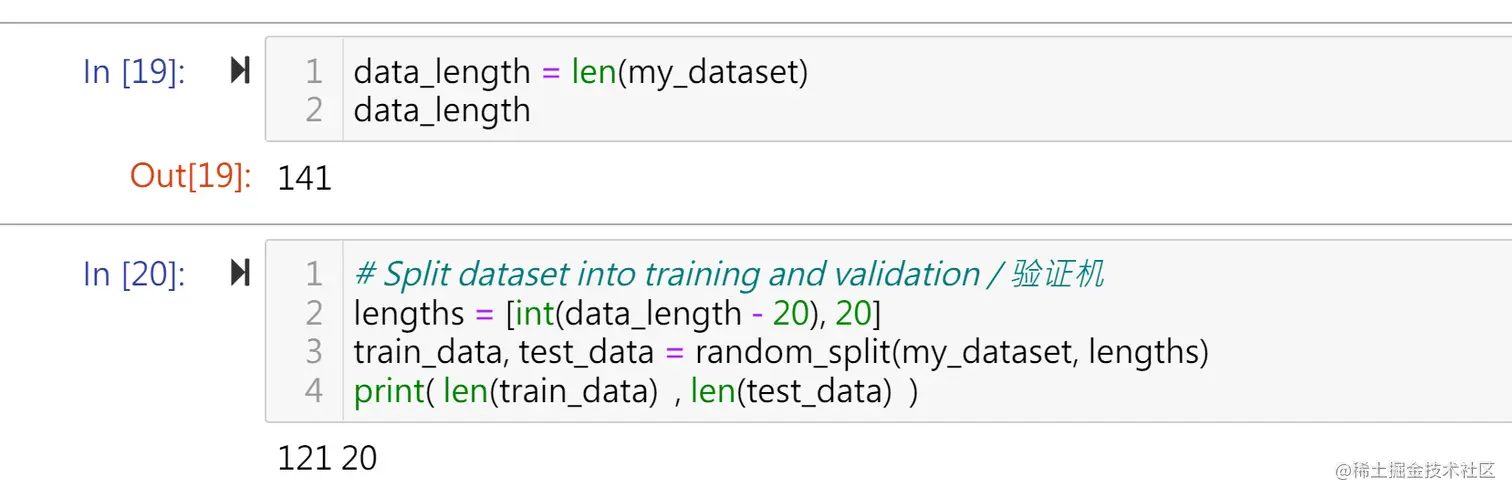1512x497 pixels.
Task: Select the In [20] cell prompt
Action: point(134,274)
